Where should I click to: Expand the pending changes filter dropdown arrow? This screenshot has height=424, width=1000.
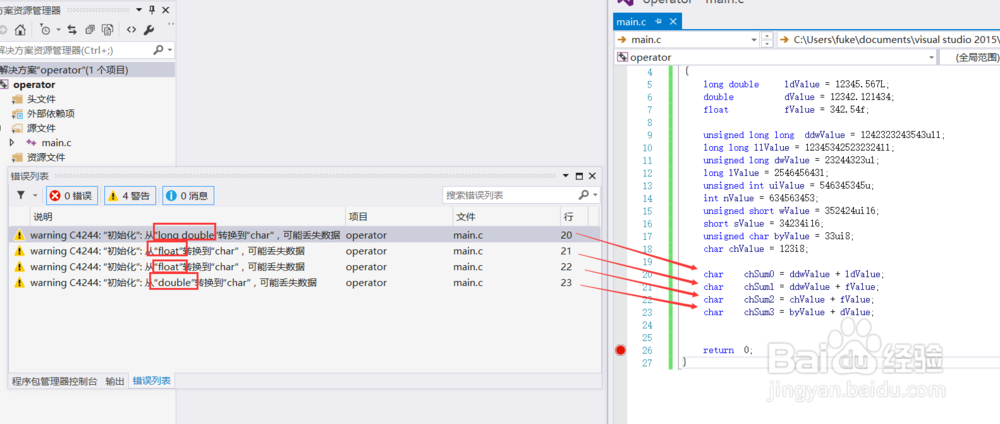click(58, 30)
